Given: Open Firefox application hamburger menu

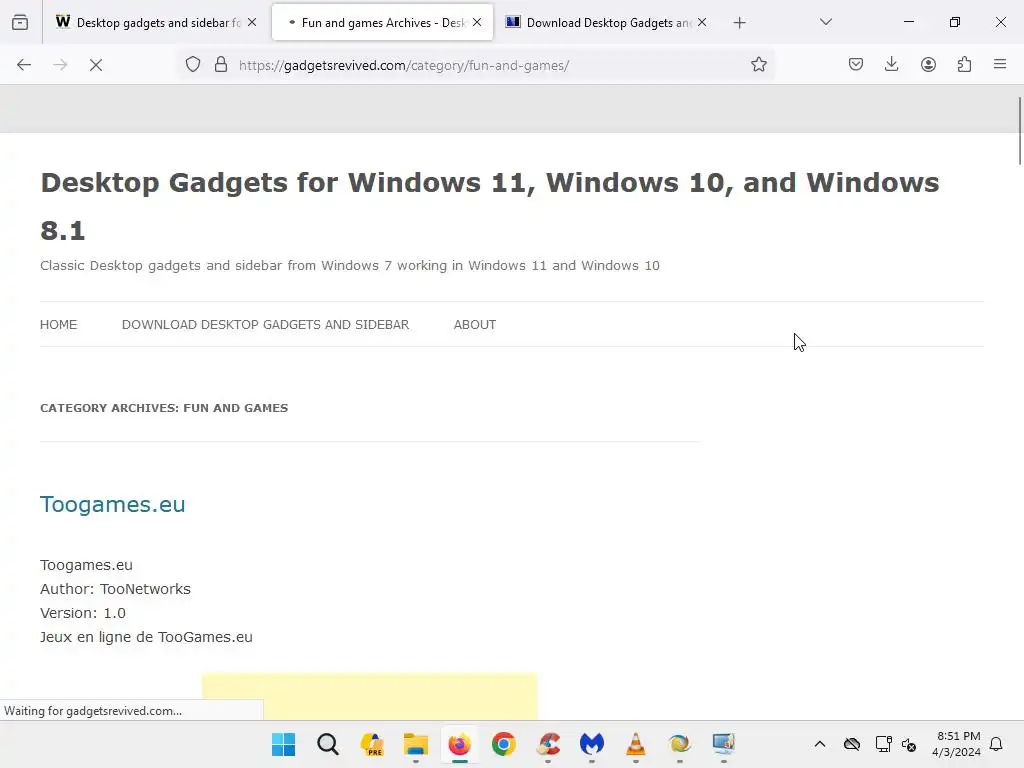Looking at the screenshot, I should tap(1000, 64).
